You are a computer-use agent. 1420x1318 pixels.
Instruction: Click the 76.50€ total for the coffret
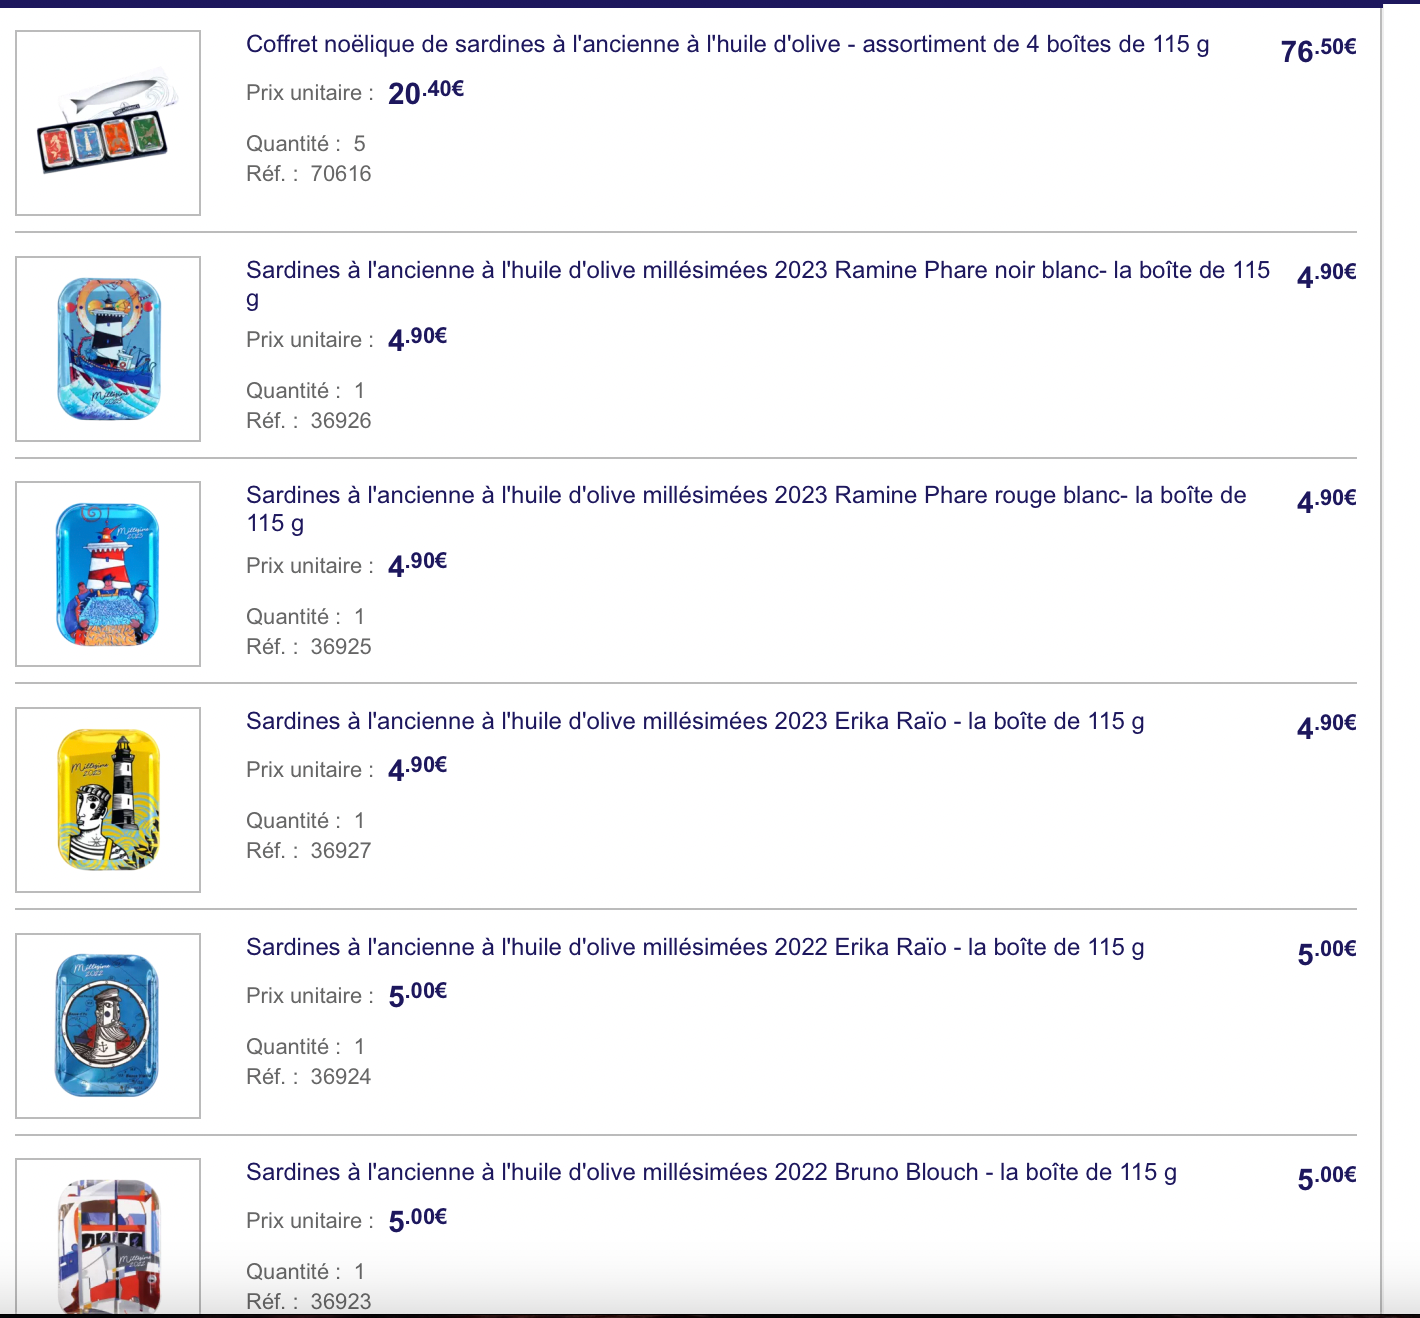1318,49
